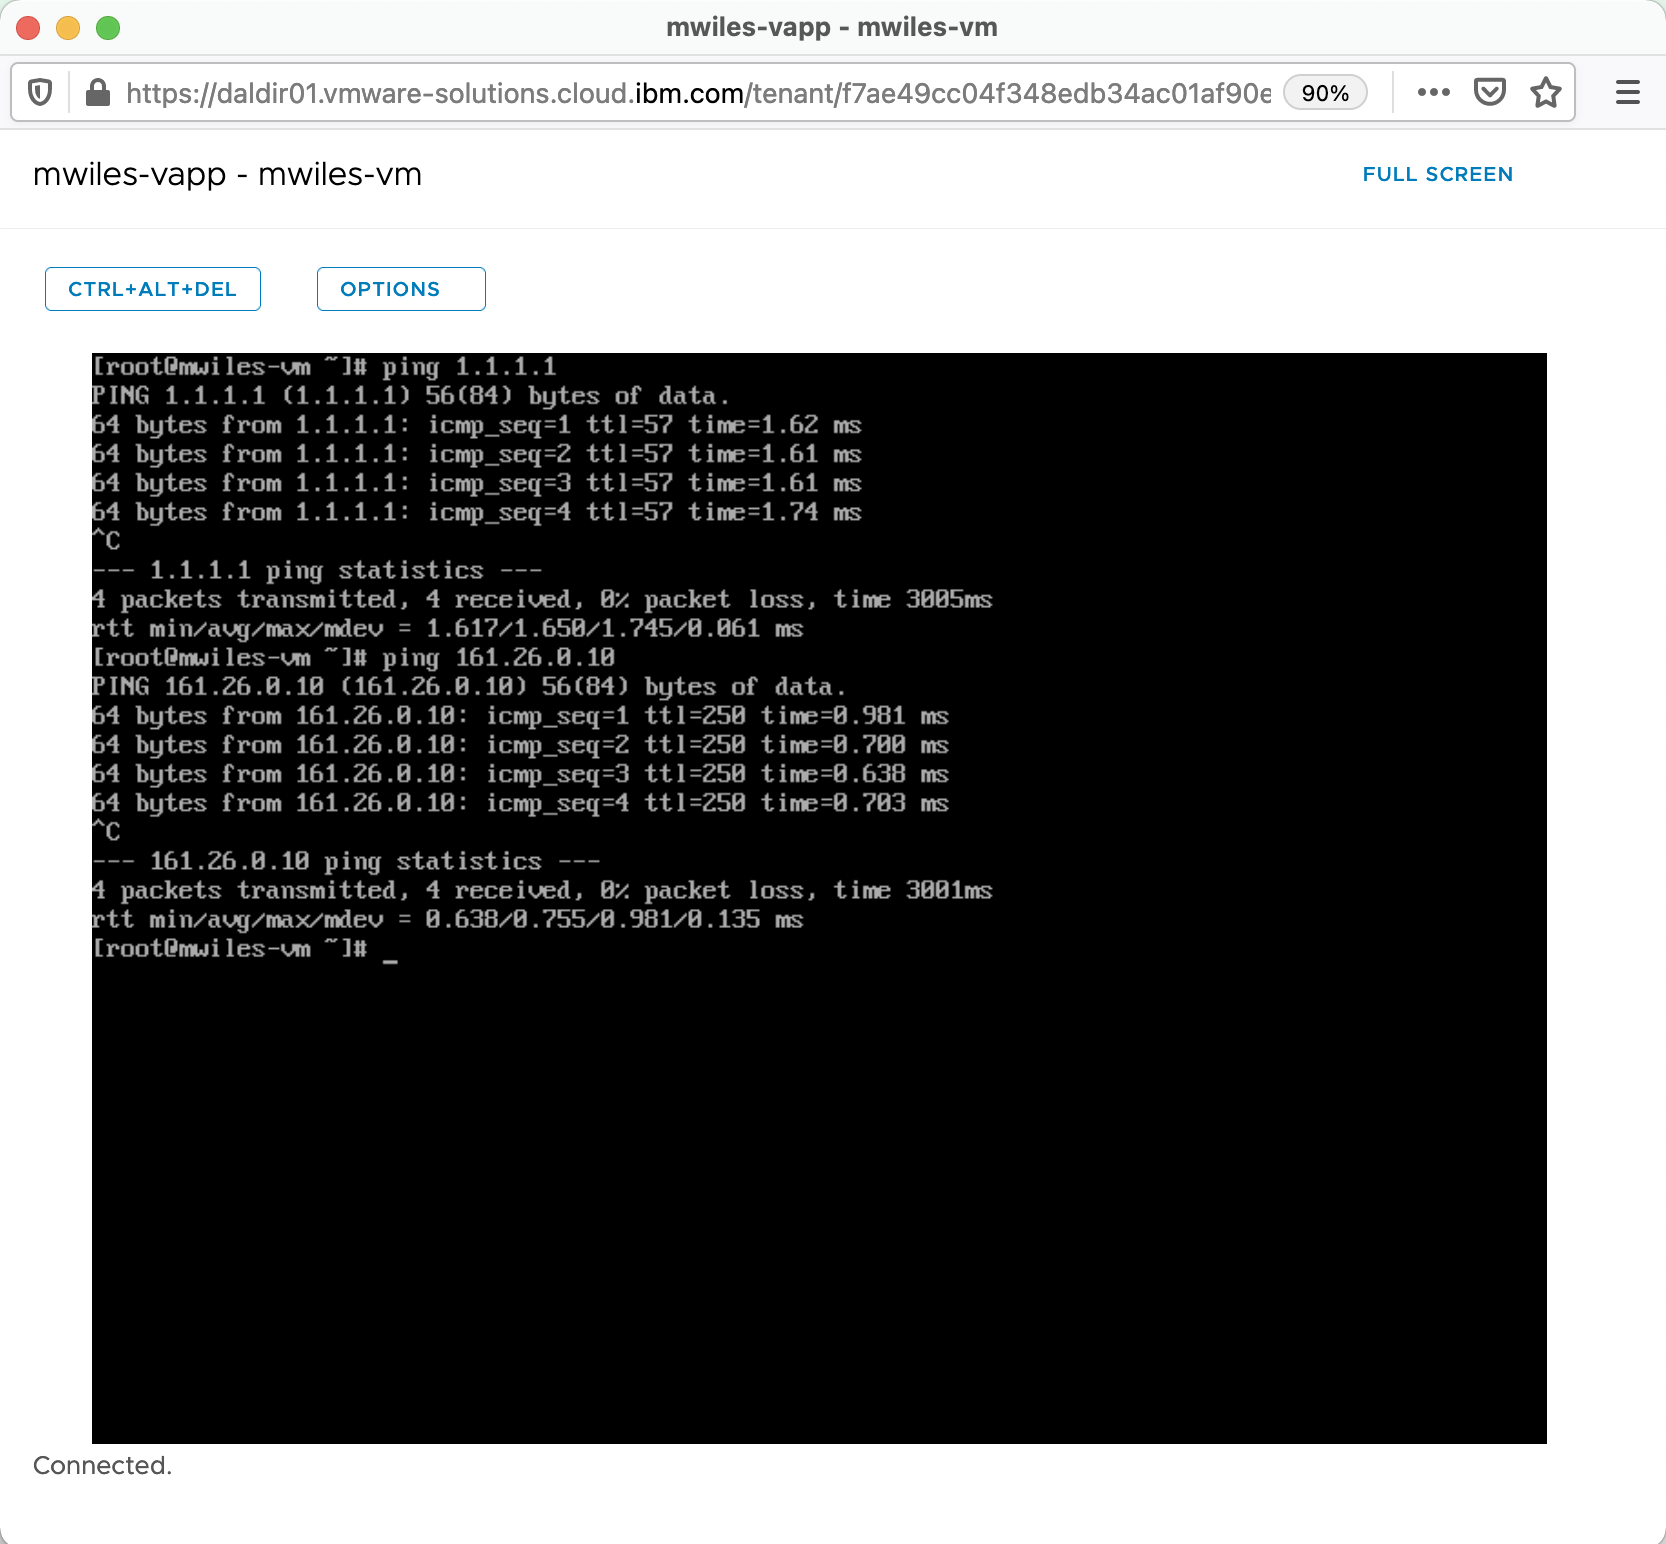The height and width of the screenshot is (1544, 1666).
Task: Click the mwiles-vapp - mwiles-vm page heading
Action: [x=227, y=174]
